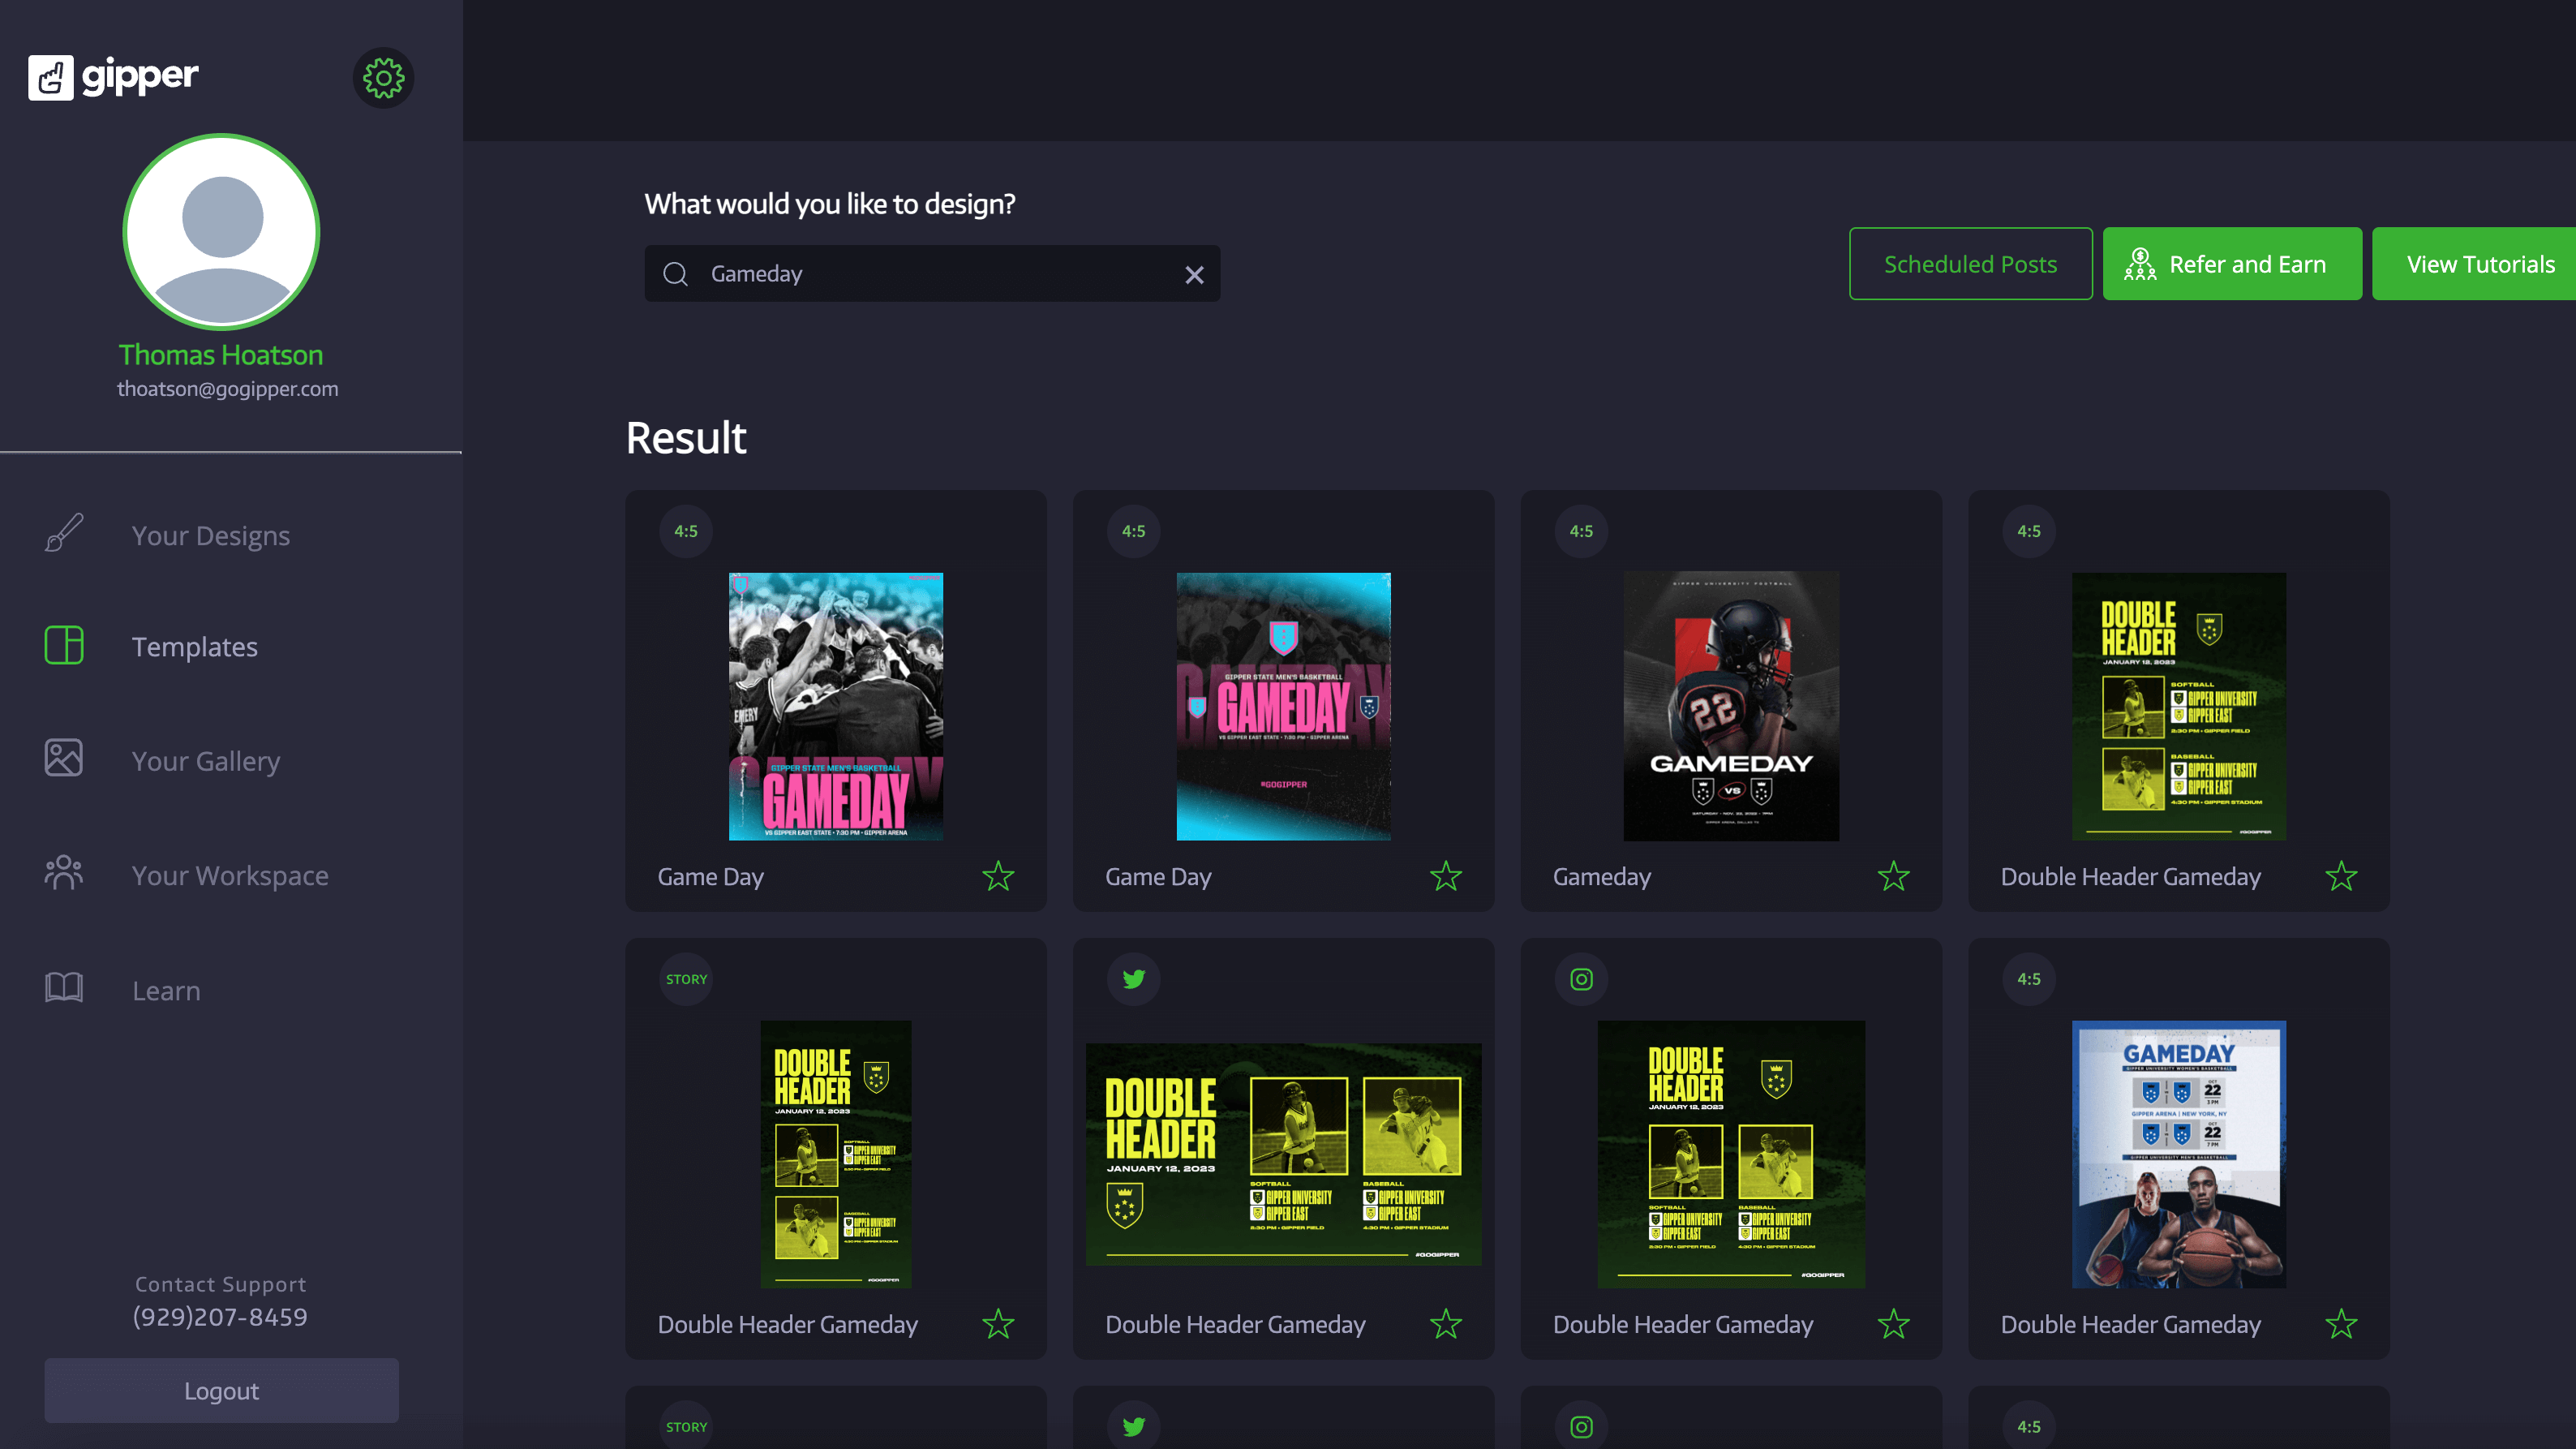Open the Your Workspace menu item
2576x1449 pixels.
pos(230,875)
